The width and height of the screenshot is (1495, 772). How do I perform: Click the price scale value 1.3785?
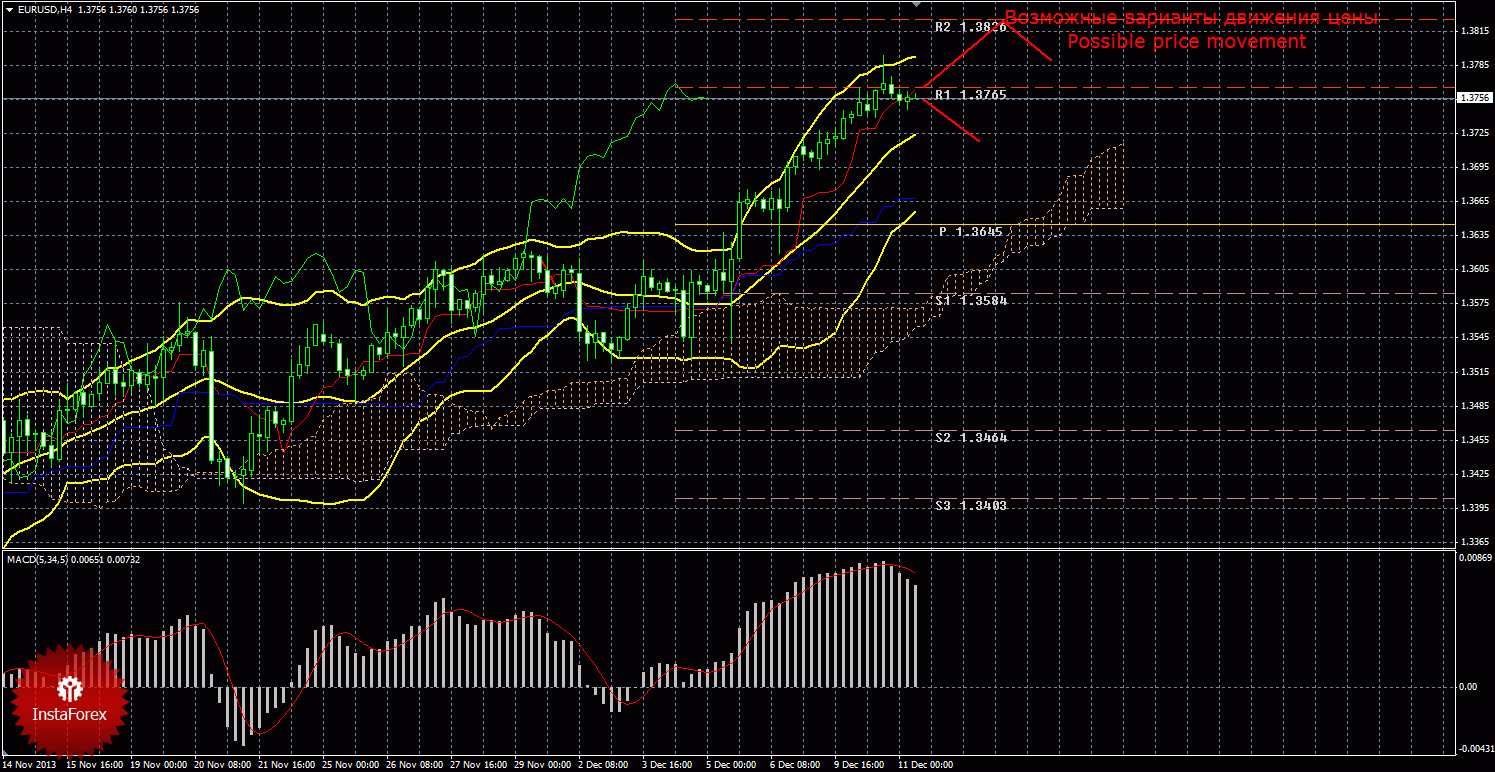[x=1474, y=65]
